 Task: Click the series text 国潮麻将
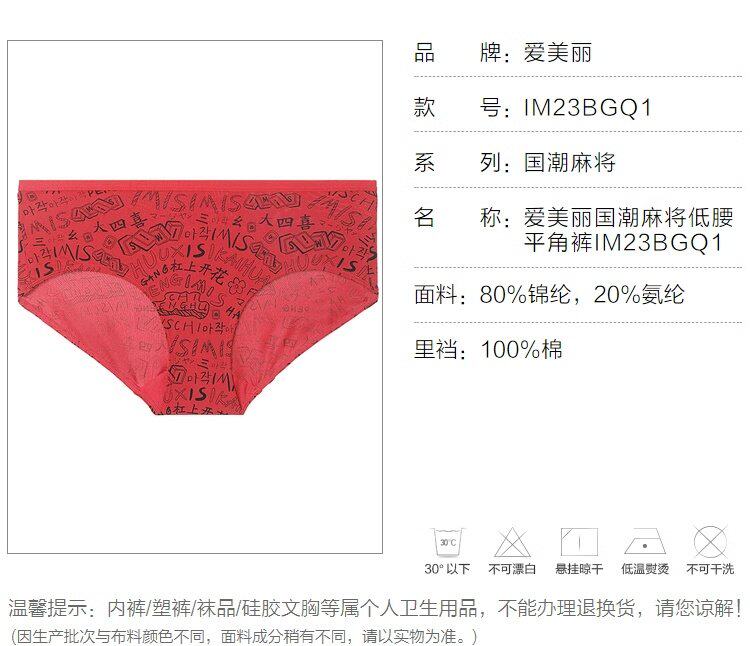pyautogui.click(x=569, y=163)
